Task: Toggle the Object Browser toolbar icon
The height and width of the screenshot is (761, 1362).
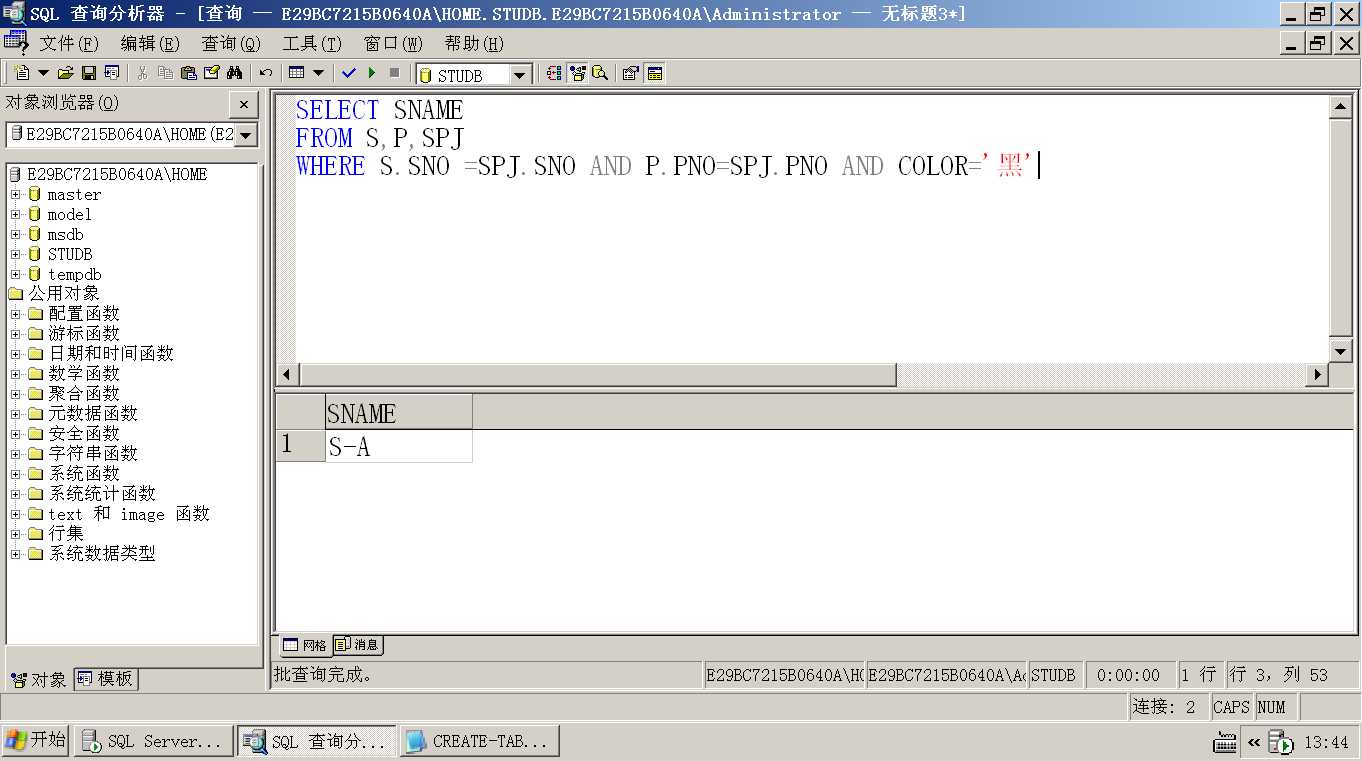Action: (x=578, y=73)
